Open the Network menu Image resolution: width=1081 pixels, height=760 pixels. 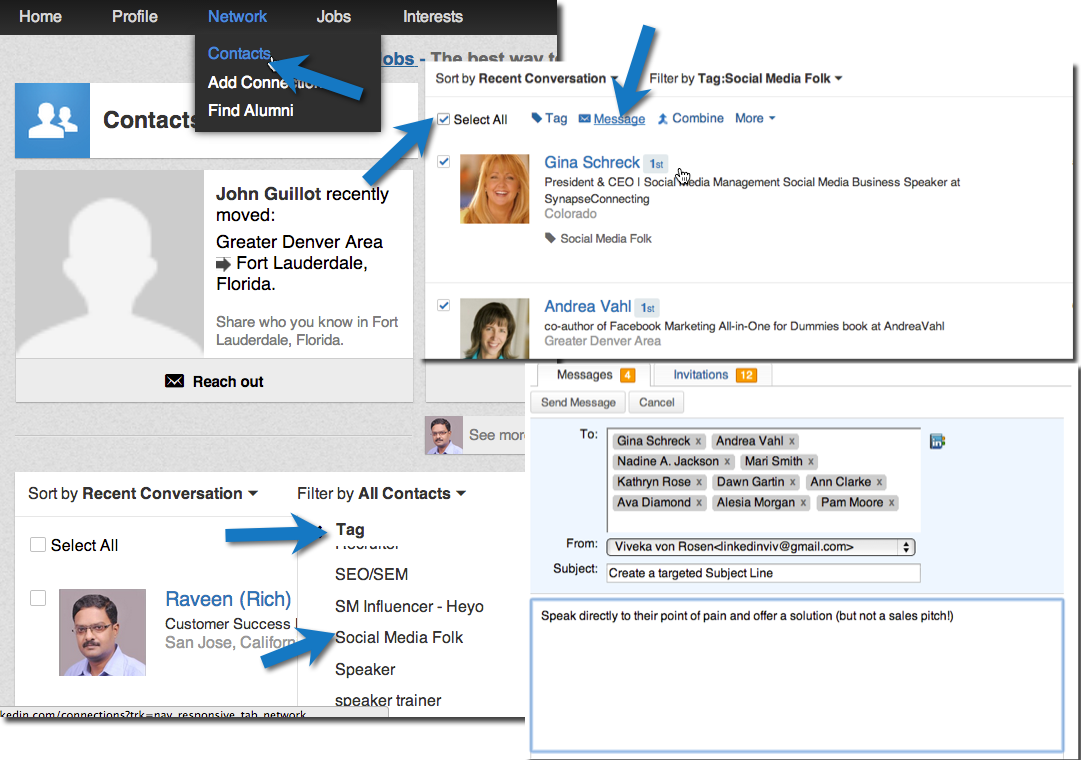237,17
